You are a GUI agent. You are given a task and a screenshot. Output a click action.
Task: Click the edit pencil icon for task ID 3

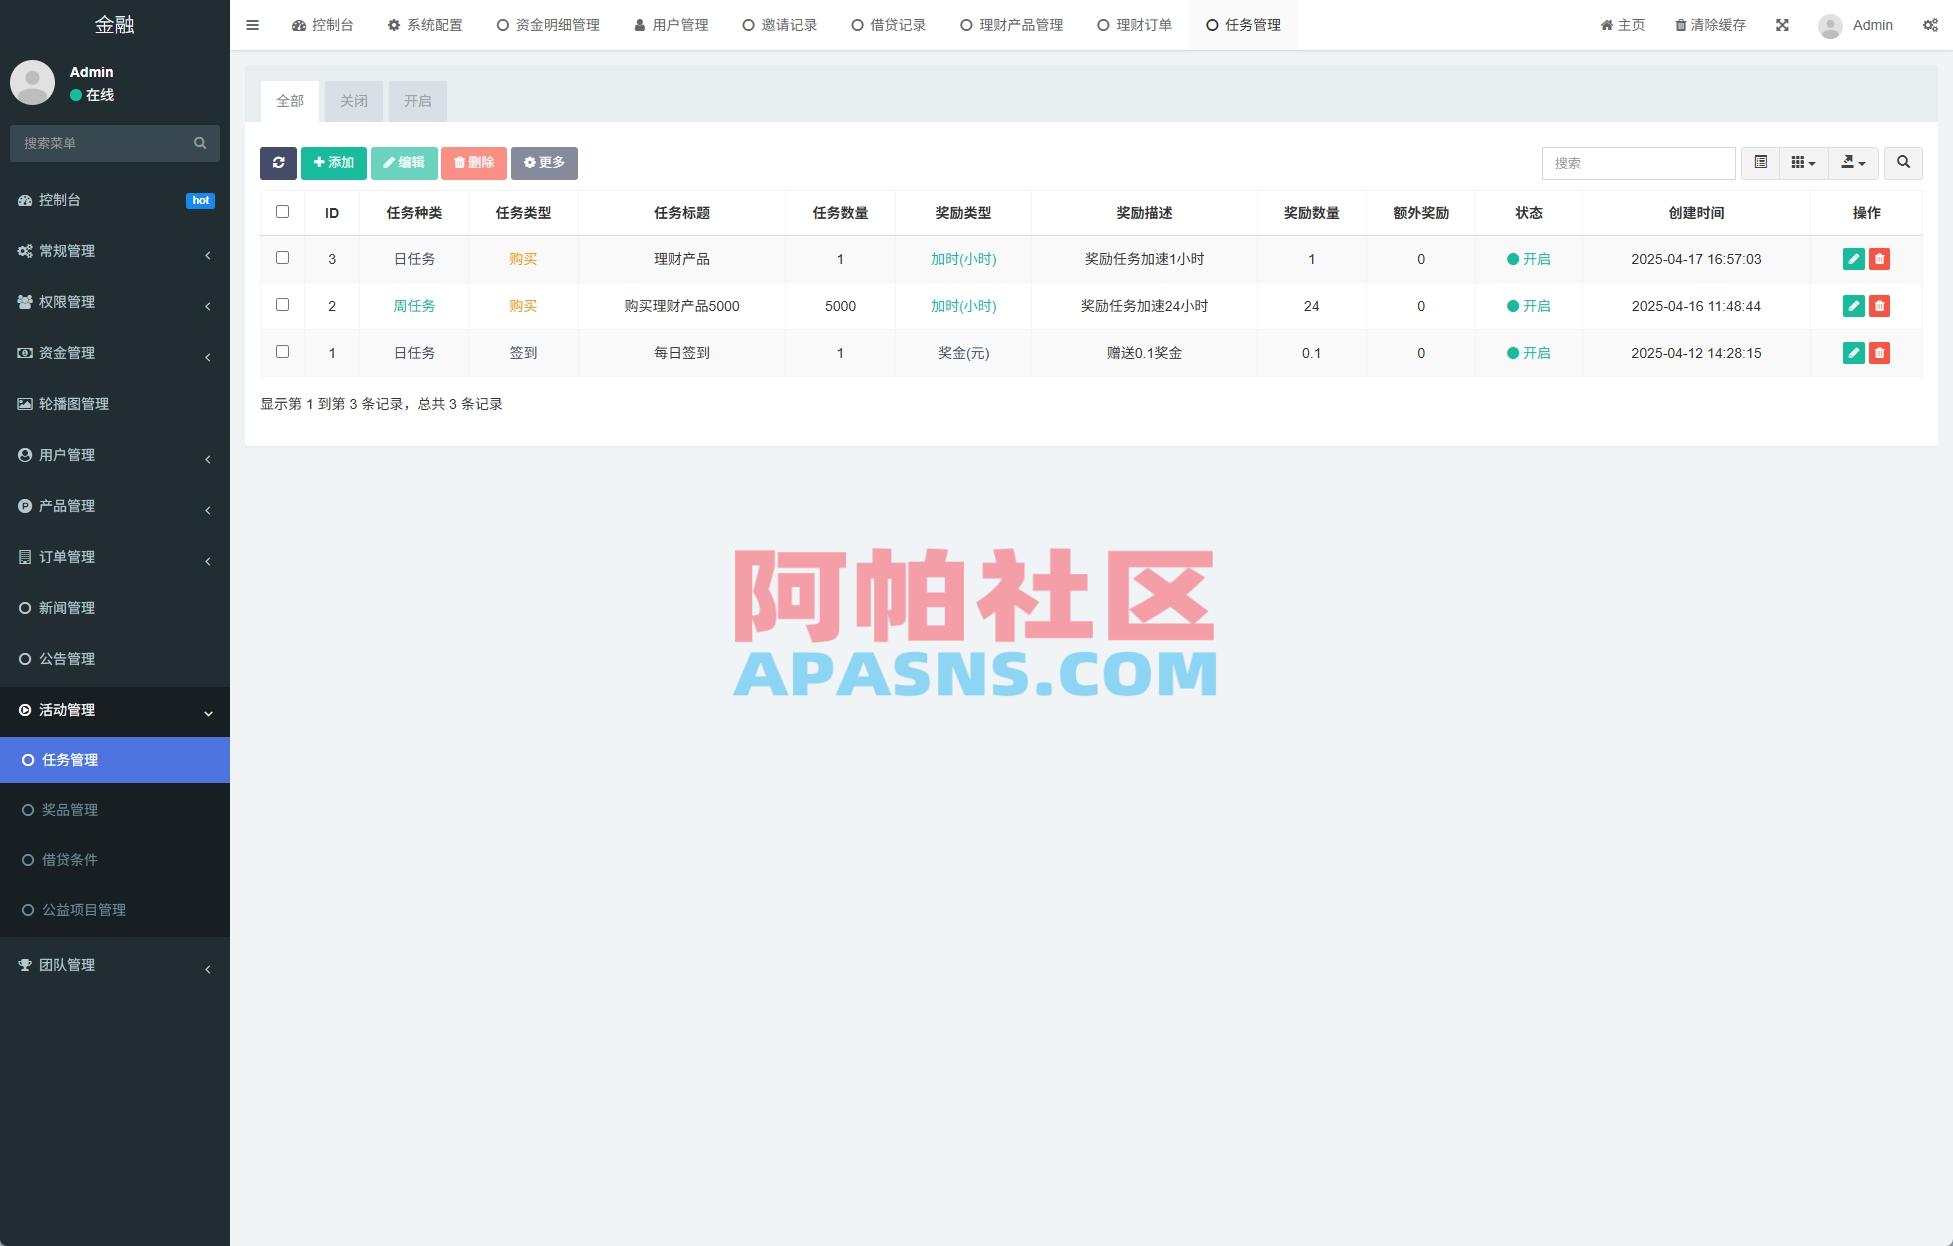coord(1854,258)
